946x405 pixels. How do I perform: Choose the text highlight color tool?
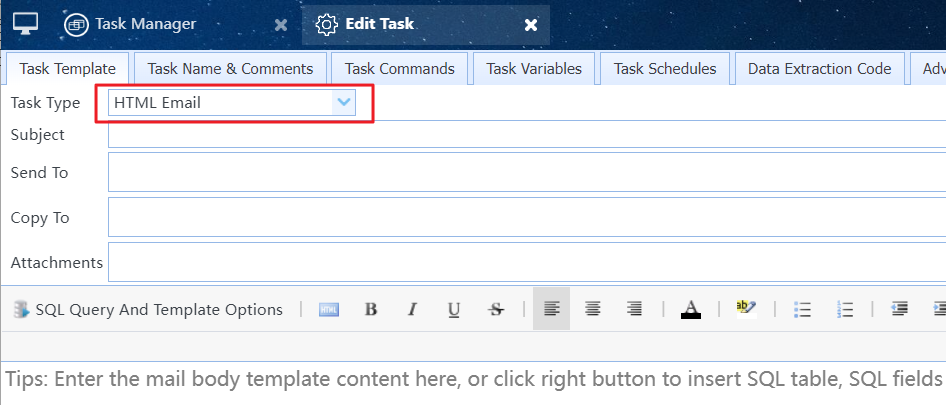click(746, 309)
